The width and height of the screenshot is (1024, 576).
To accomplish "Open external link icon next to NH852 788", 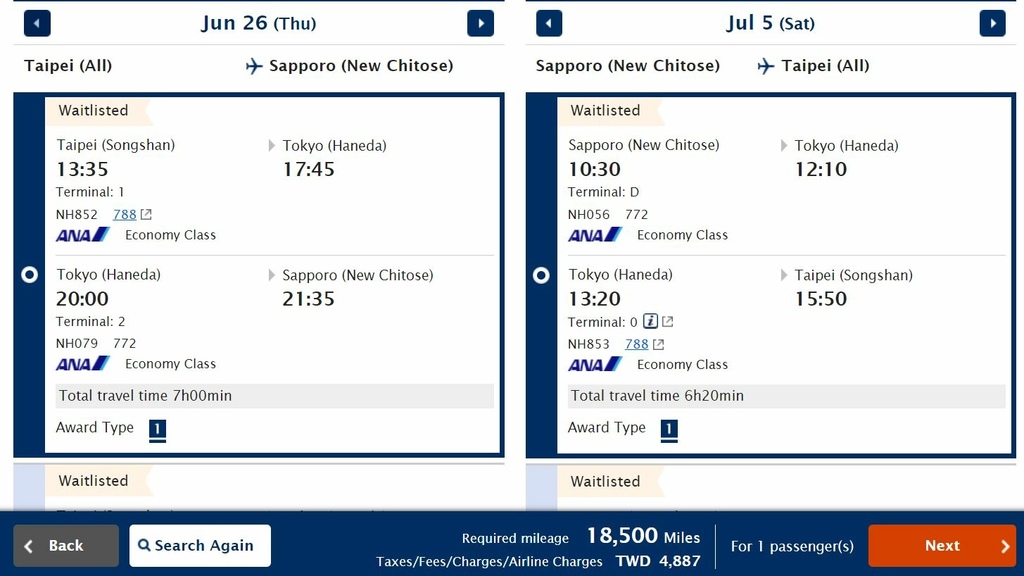I will tap(146, 214).
